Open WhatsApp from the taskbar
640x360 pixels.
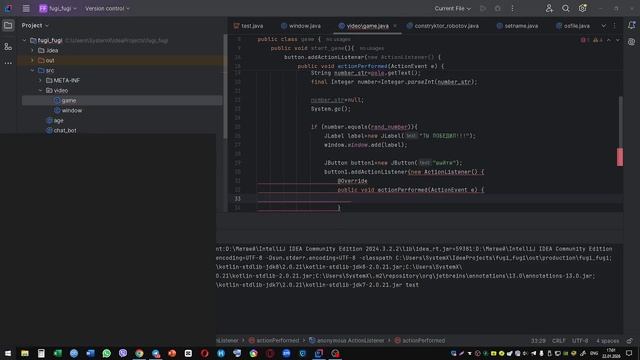tap(107, 353)
